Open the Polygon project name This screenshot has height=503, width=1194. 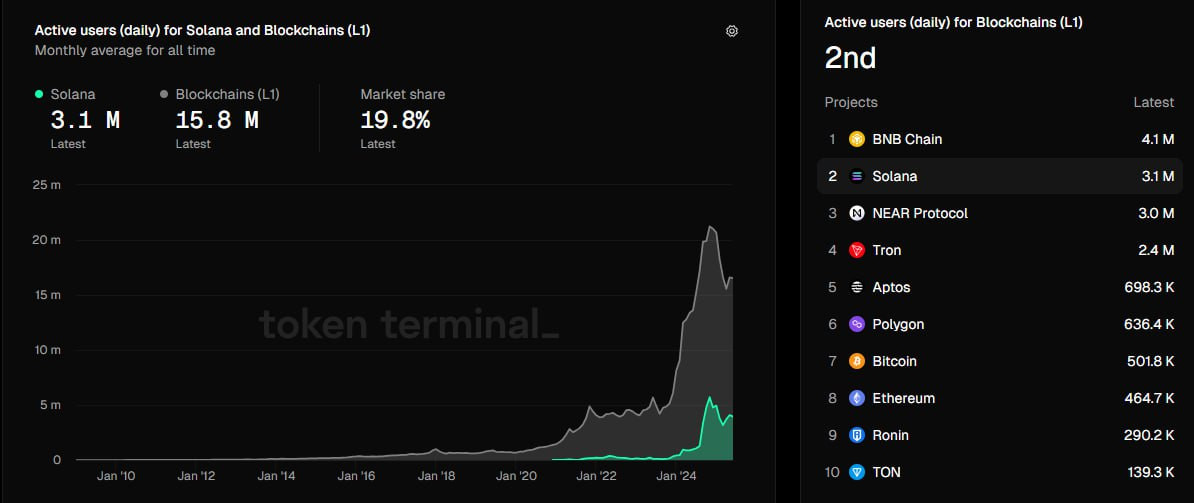[898, 324]
